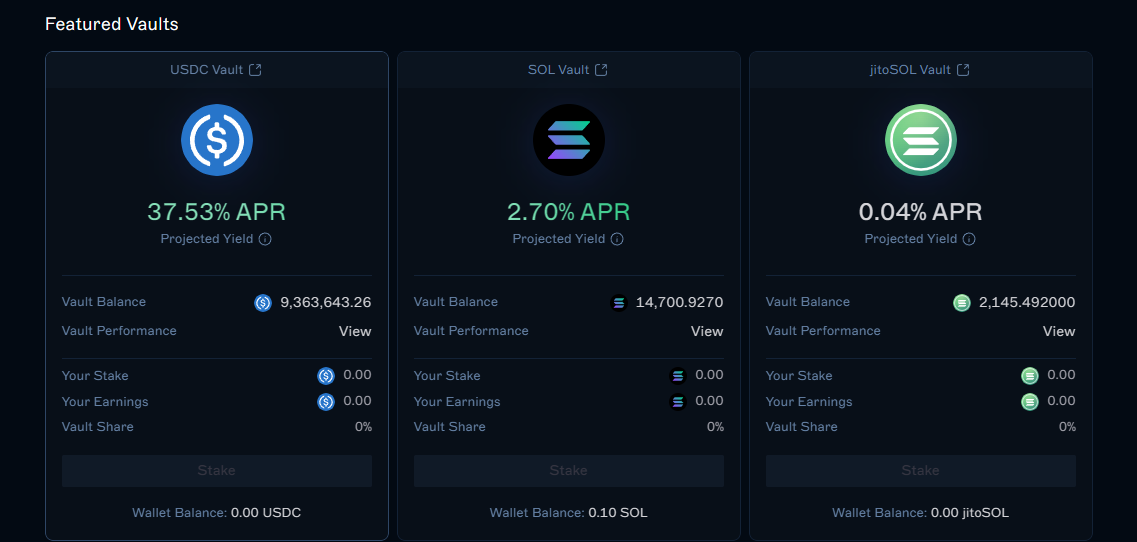Open SOL Vault external link icon
The image size is (1137, 542).
601,70
